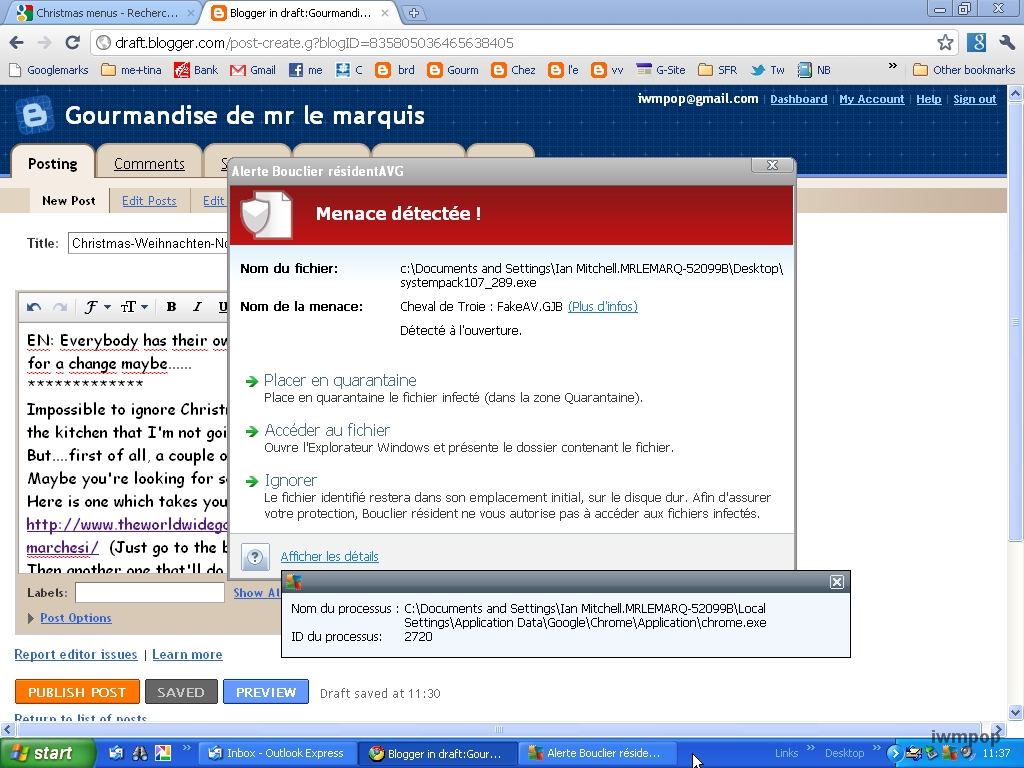Open the Chez Blogger bookmark
Screen dimensions: 1024x768
513,70
